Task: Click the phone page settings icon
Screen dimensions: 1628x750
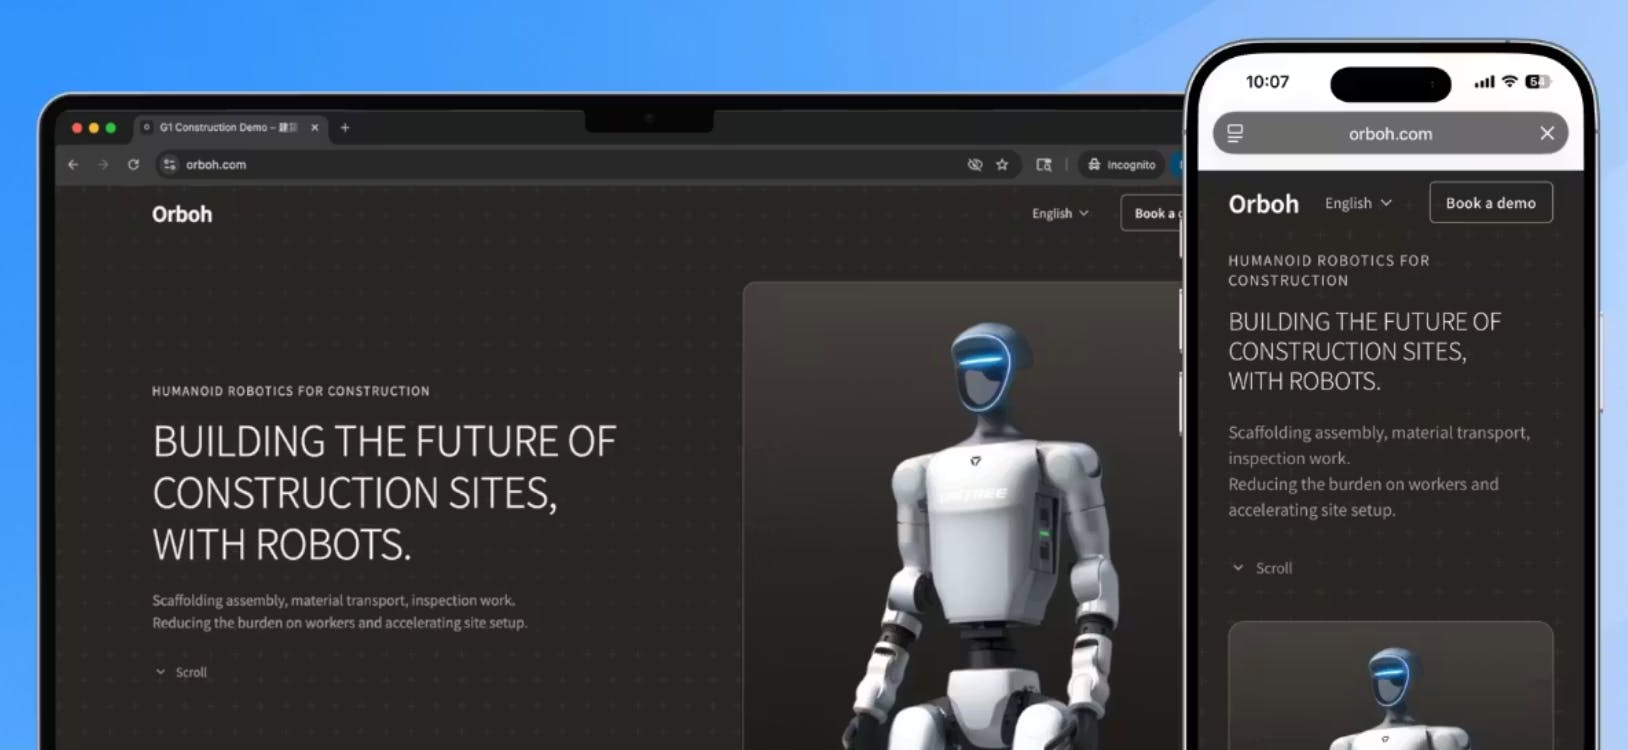Action: coord(1235,133)
